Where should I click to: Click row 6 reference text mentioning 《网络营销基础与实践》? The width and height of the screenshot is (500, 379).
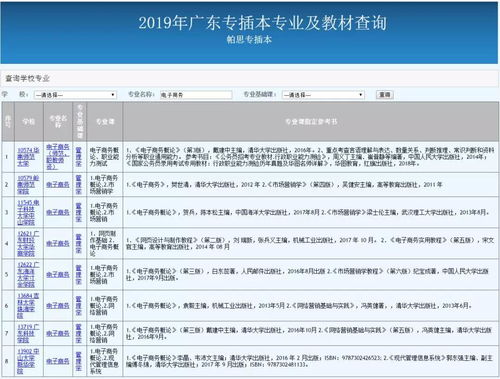click(x=299, y=306)
